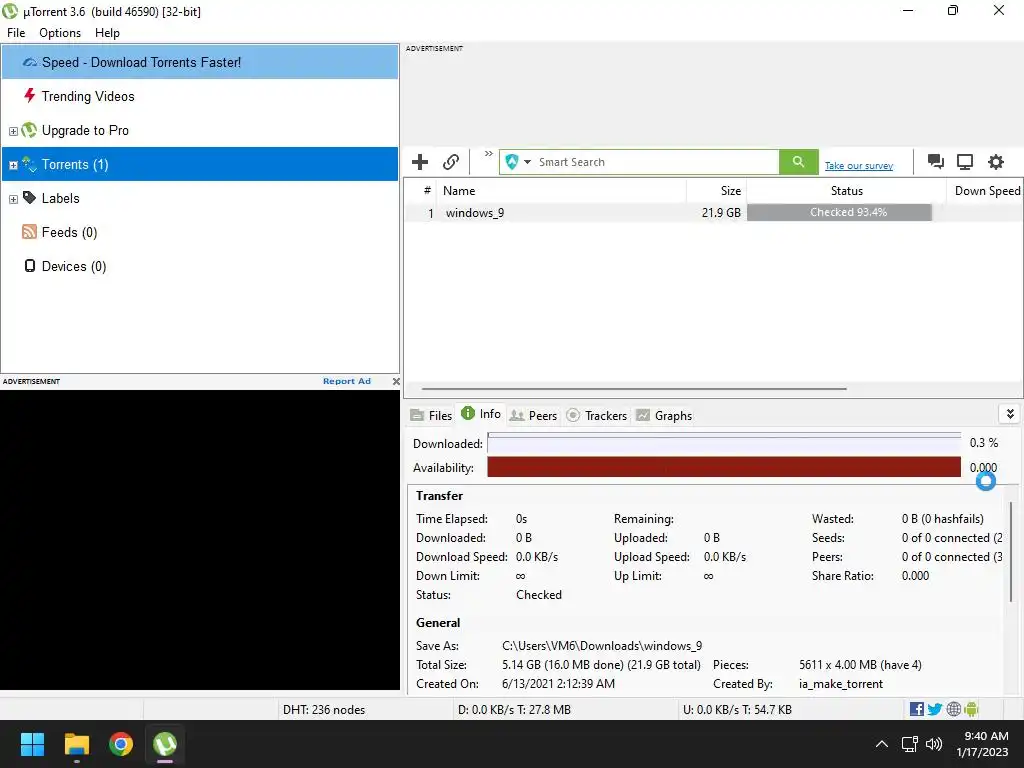The image size is (1024, 768).
Task: Click the taskbar clock showing 9:40 AM
Action: pos(982,744)
